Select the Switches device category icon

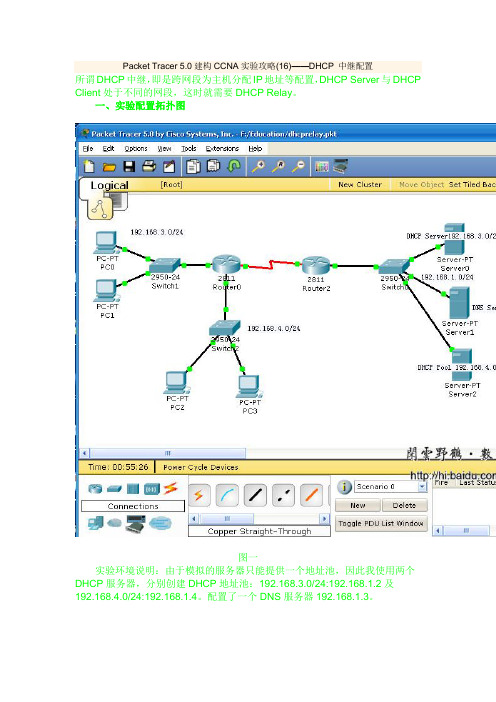coord(114,488)
